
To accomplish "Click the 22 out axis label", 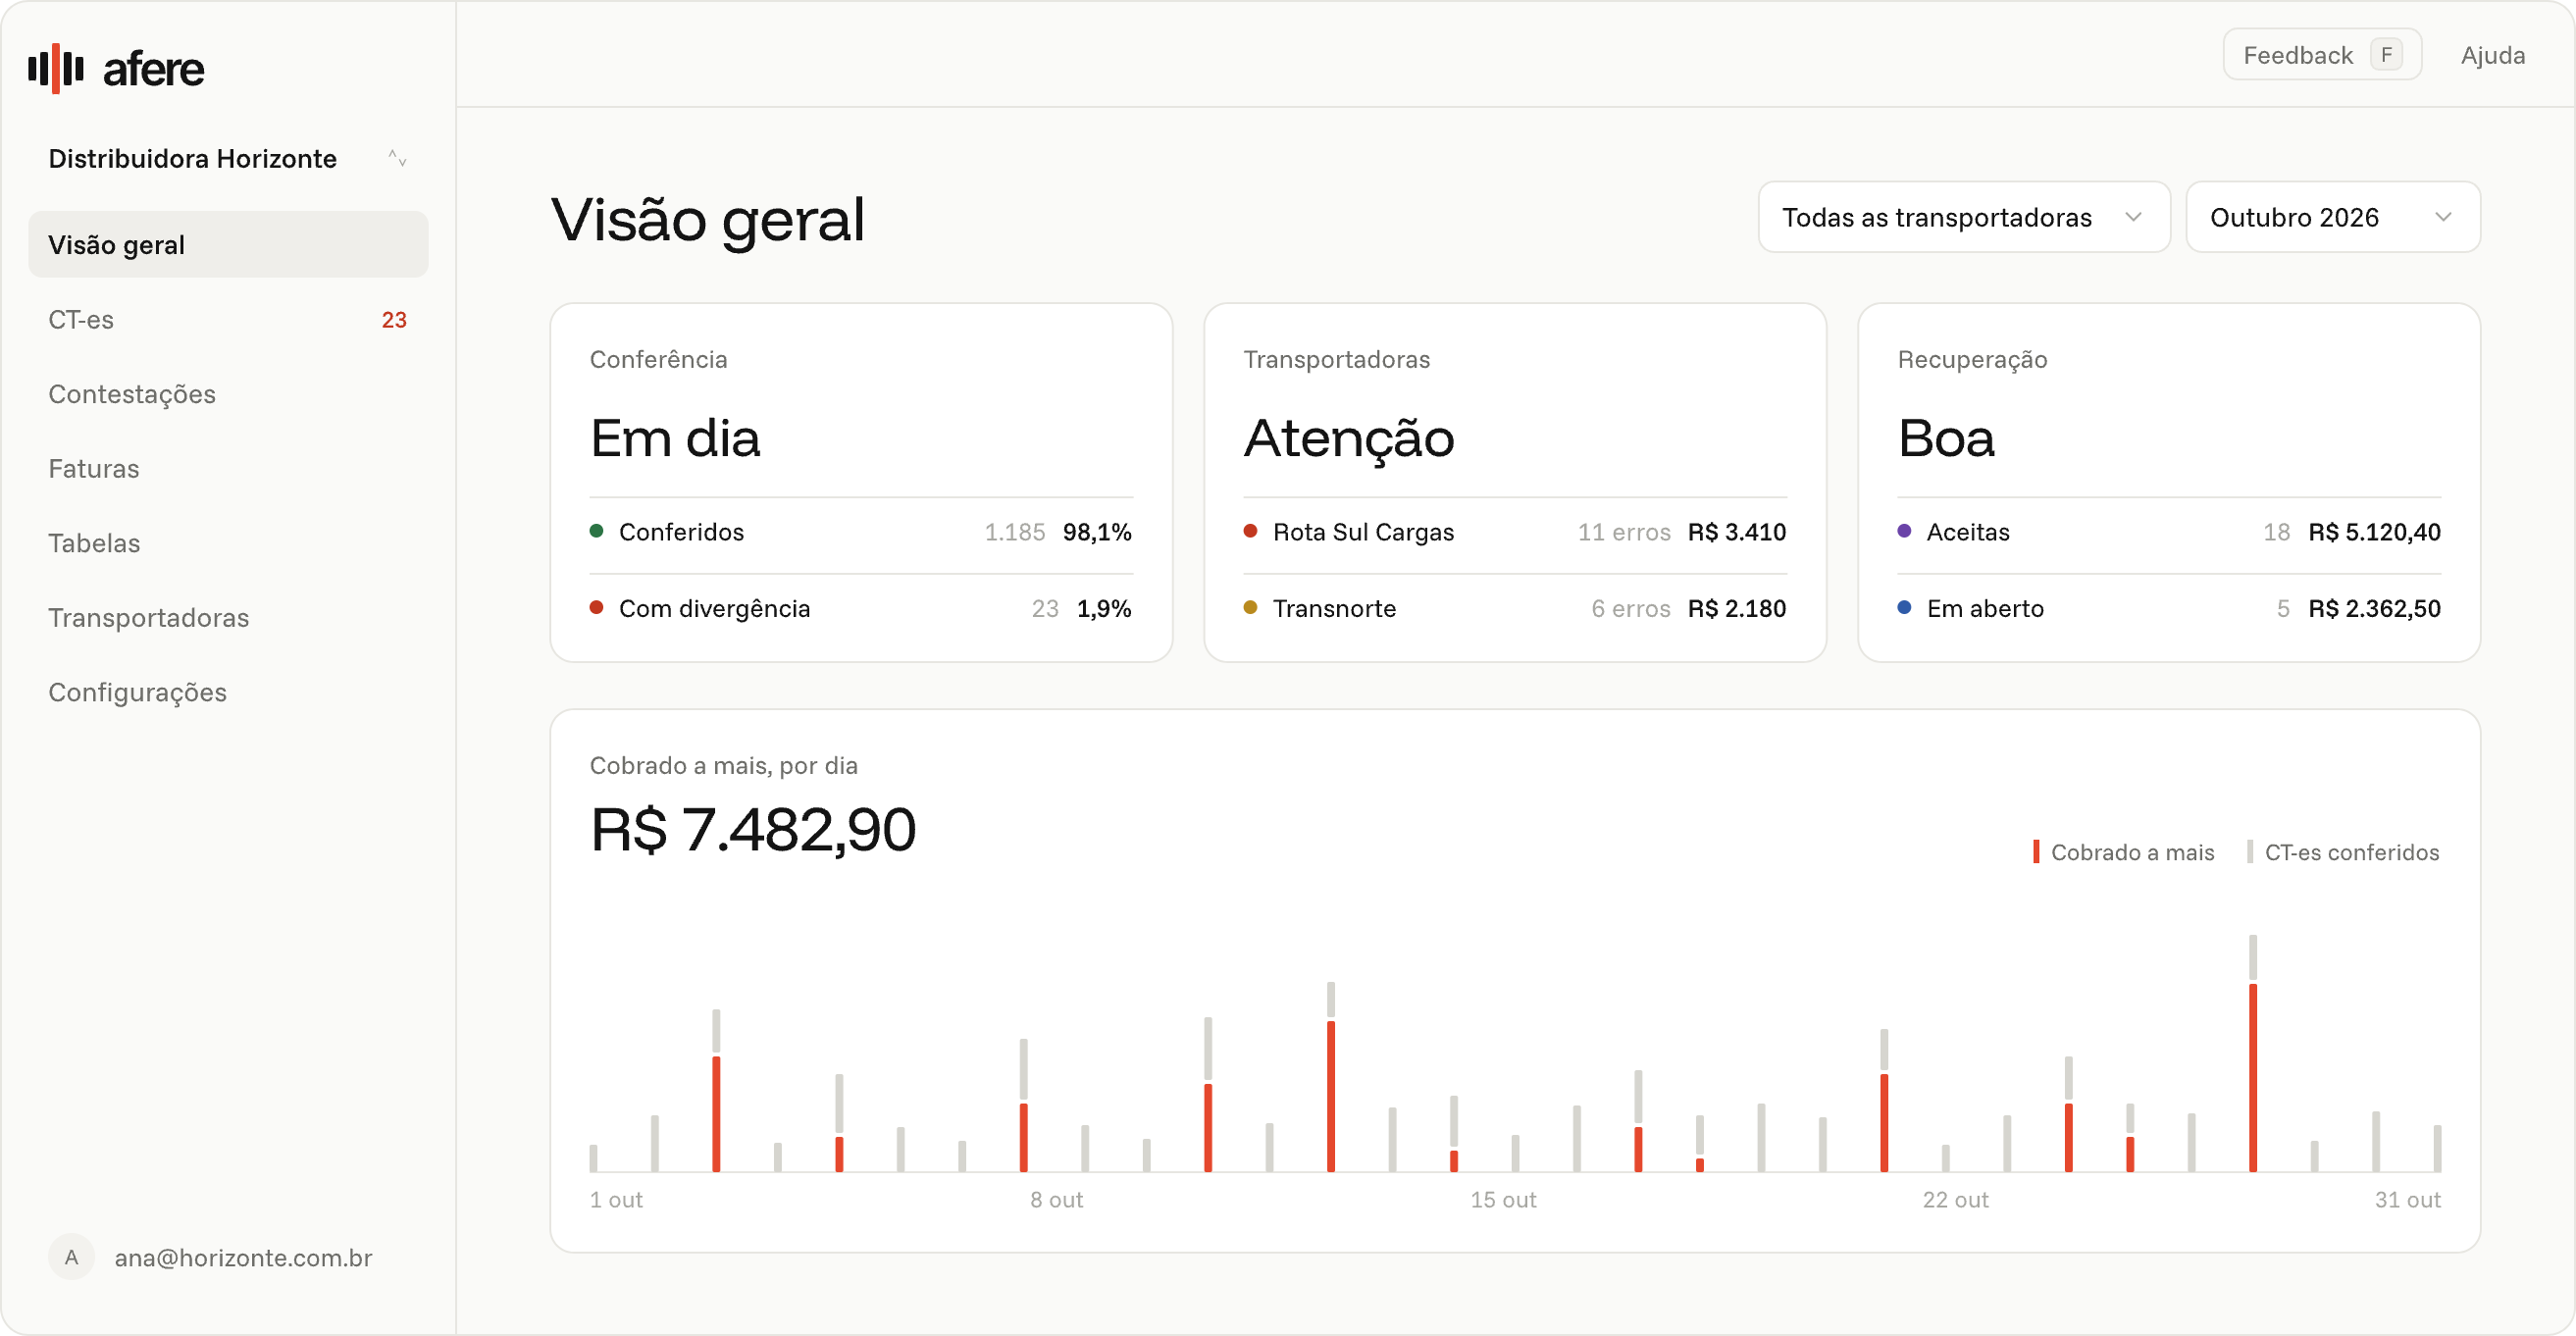I will (1956, 1200).
